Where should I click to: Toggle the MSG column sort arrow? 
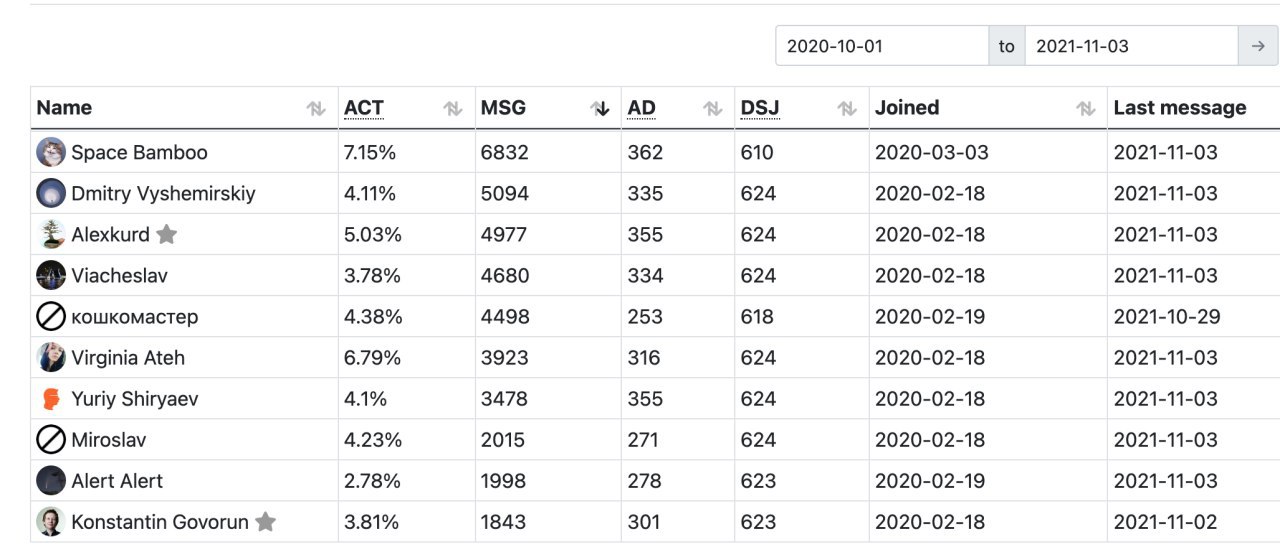coord(600,109)
